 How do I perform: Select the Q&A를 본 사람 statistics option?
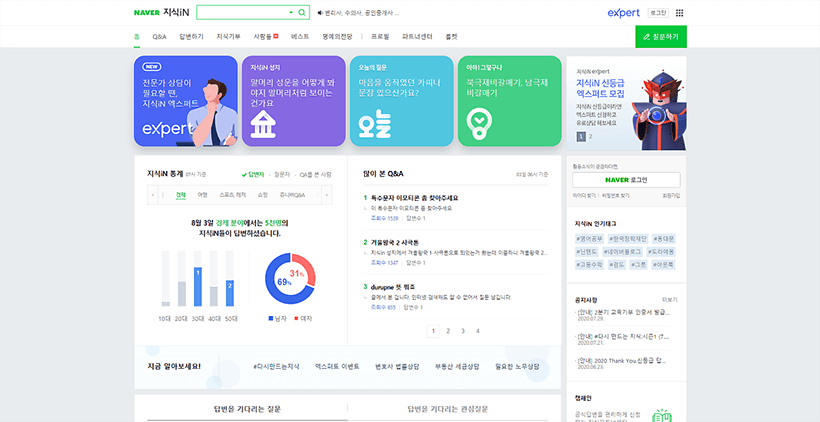click(315, 174)
